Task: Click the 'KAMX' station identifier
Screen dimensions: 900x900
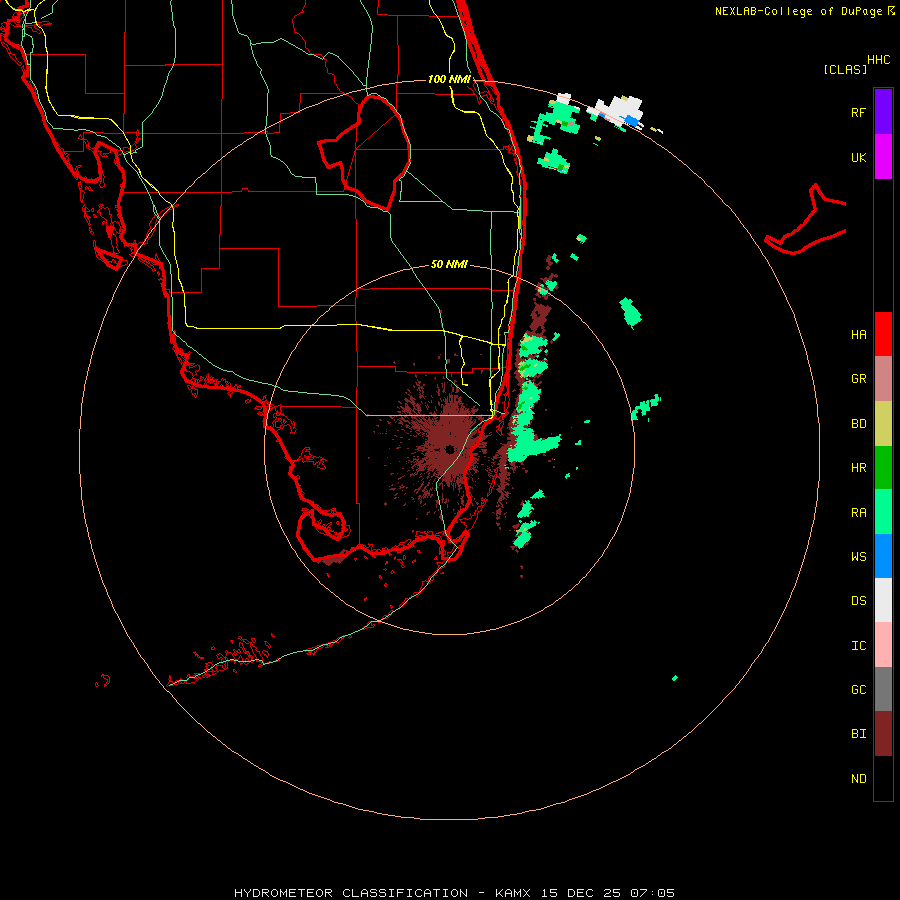Action: [x=513, y=893]
